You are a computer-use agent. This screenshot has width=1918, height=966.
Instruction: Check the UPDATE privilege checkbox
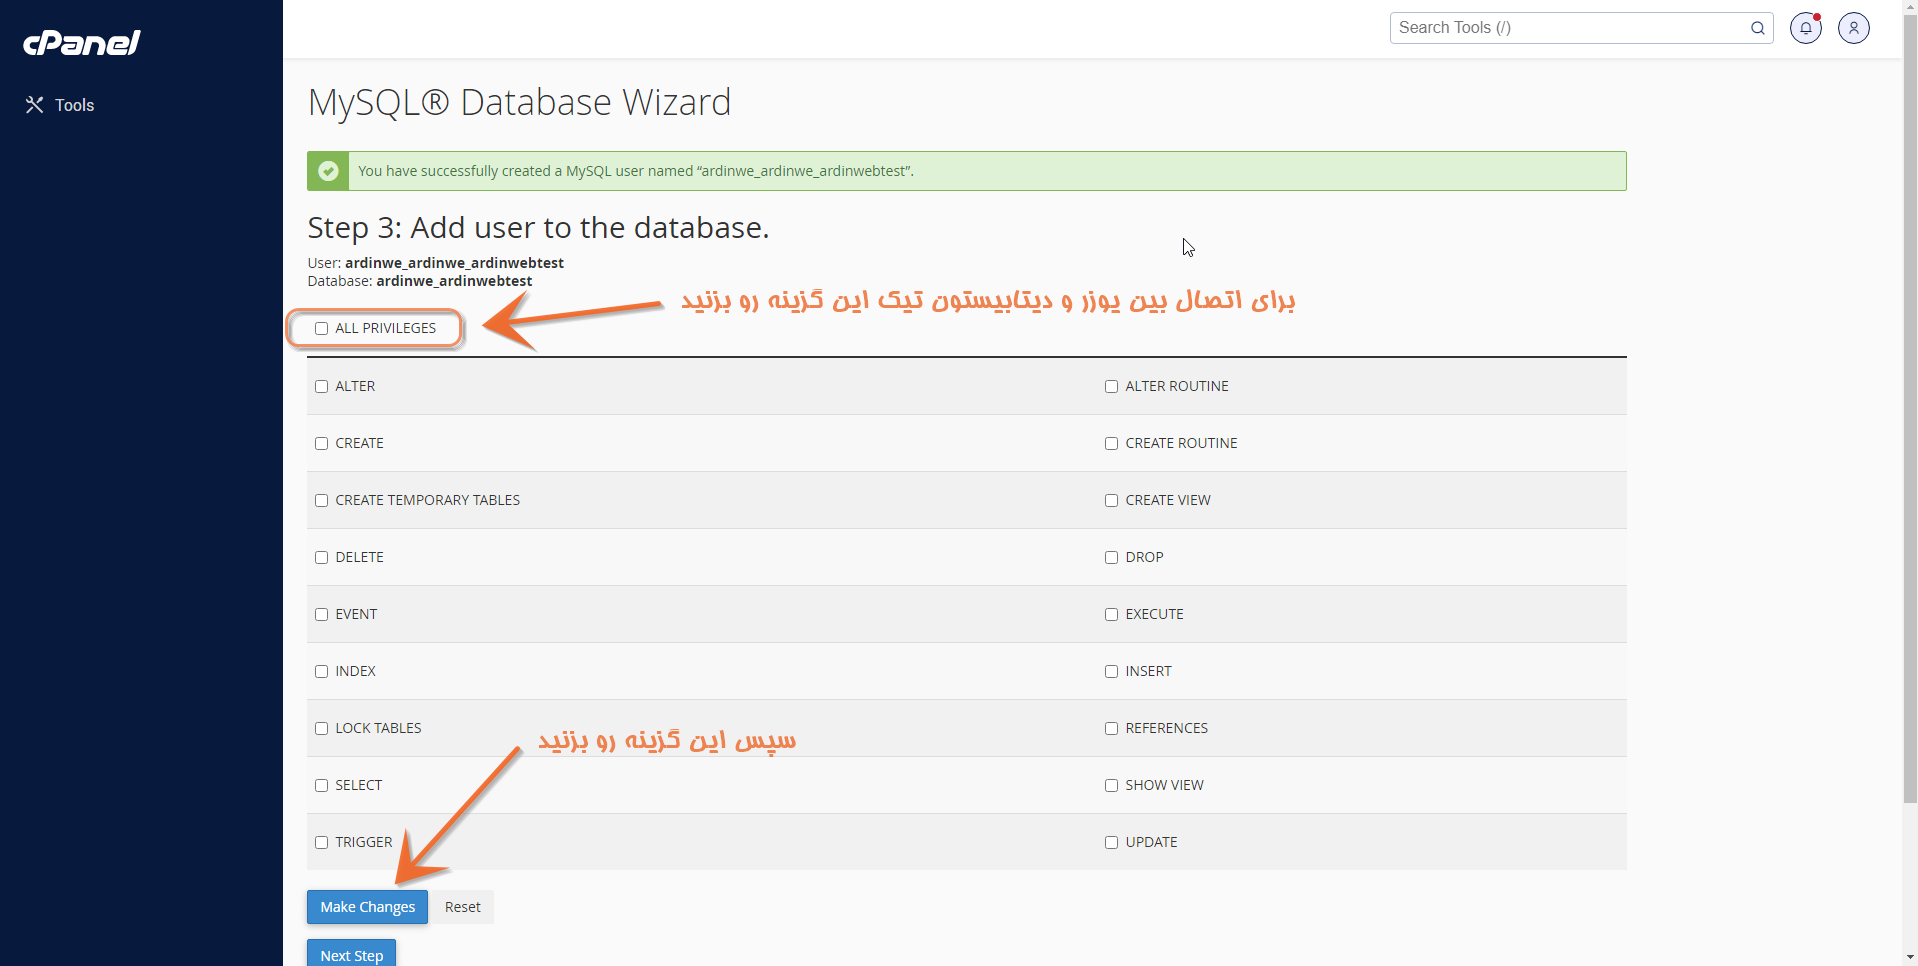pos(1111,842)
